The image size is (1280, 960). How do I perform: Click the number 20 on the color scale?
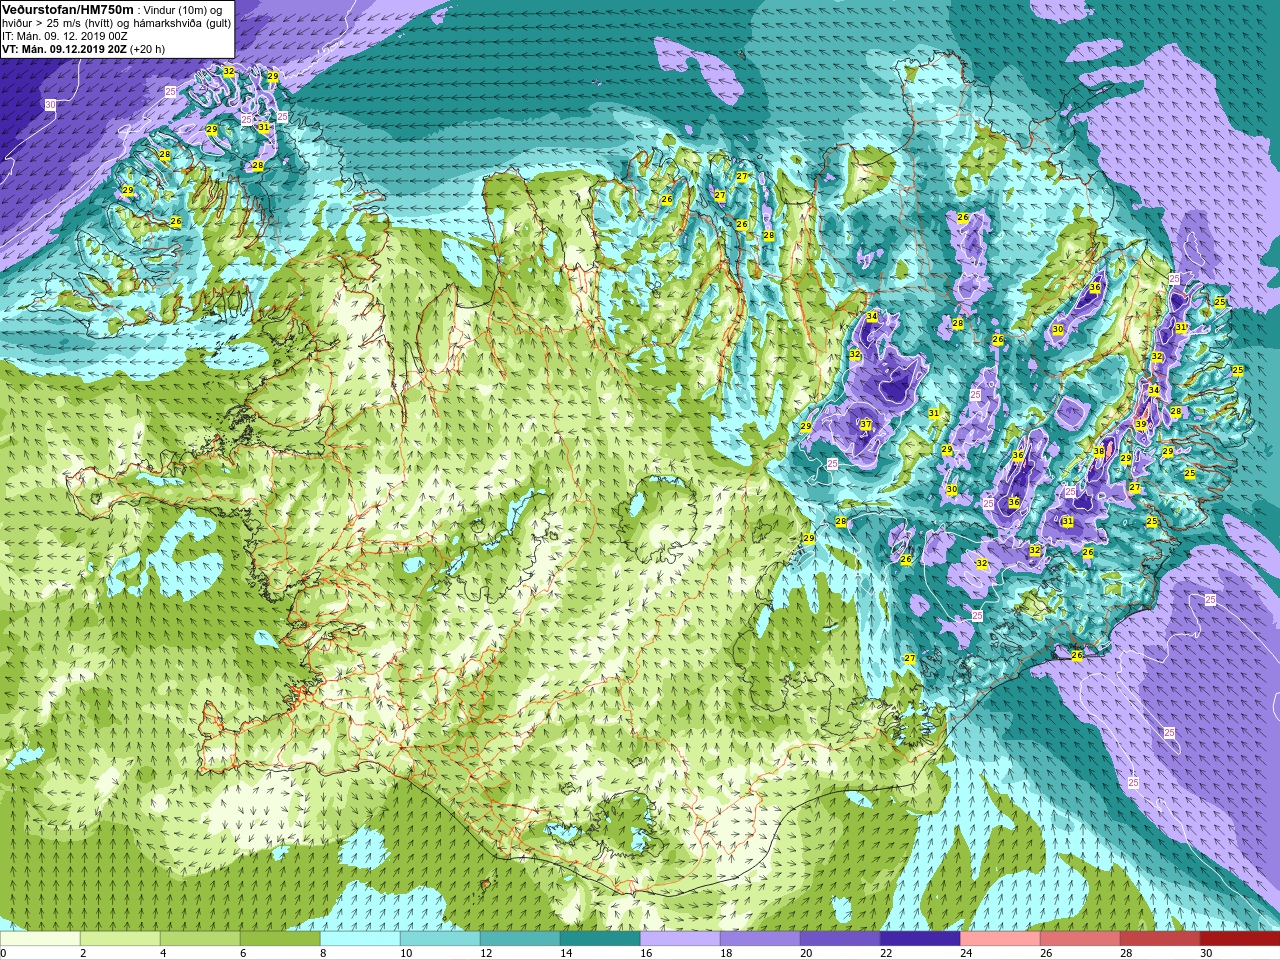tap(805, 953)
